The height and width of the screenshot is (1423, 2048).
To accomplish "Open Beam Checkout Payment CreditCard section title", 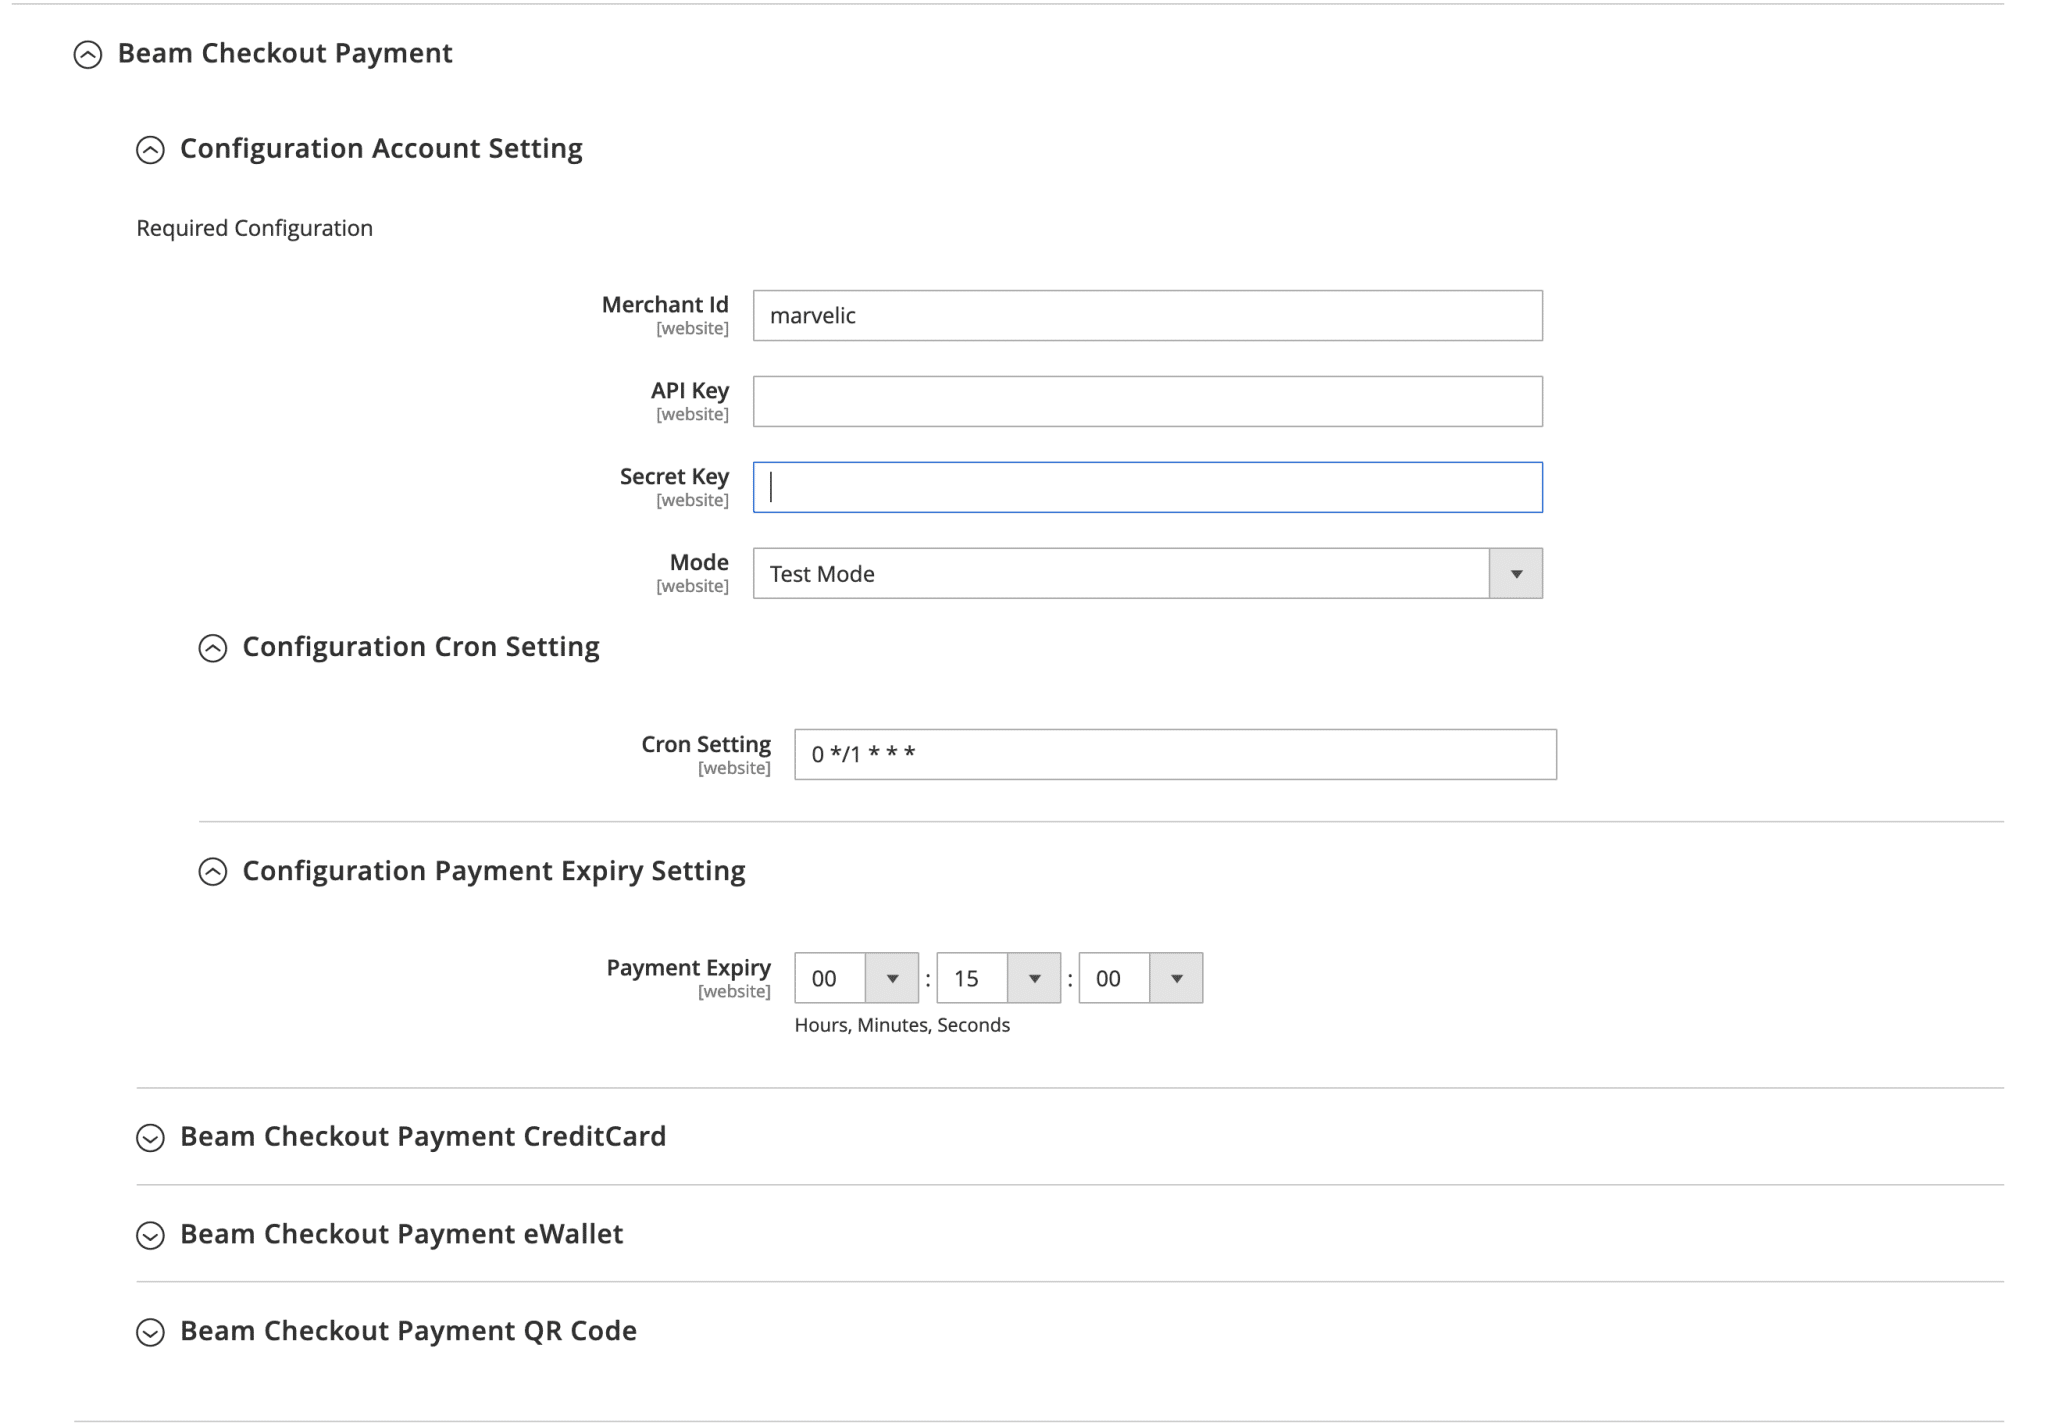I will tap(423, 1137).
